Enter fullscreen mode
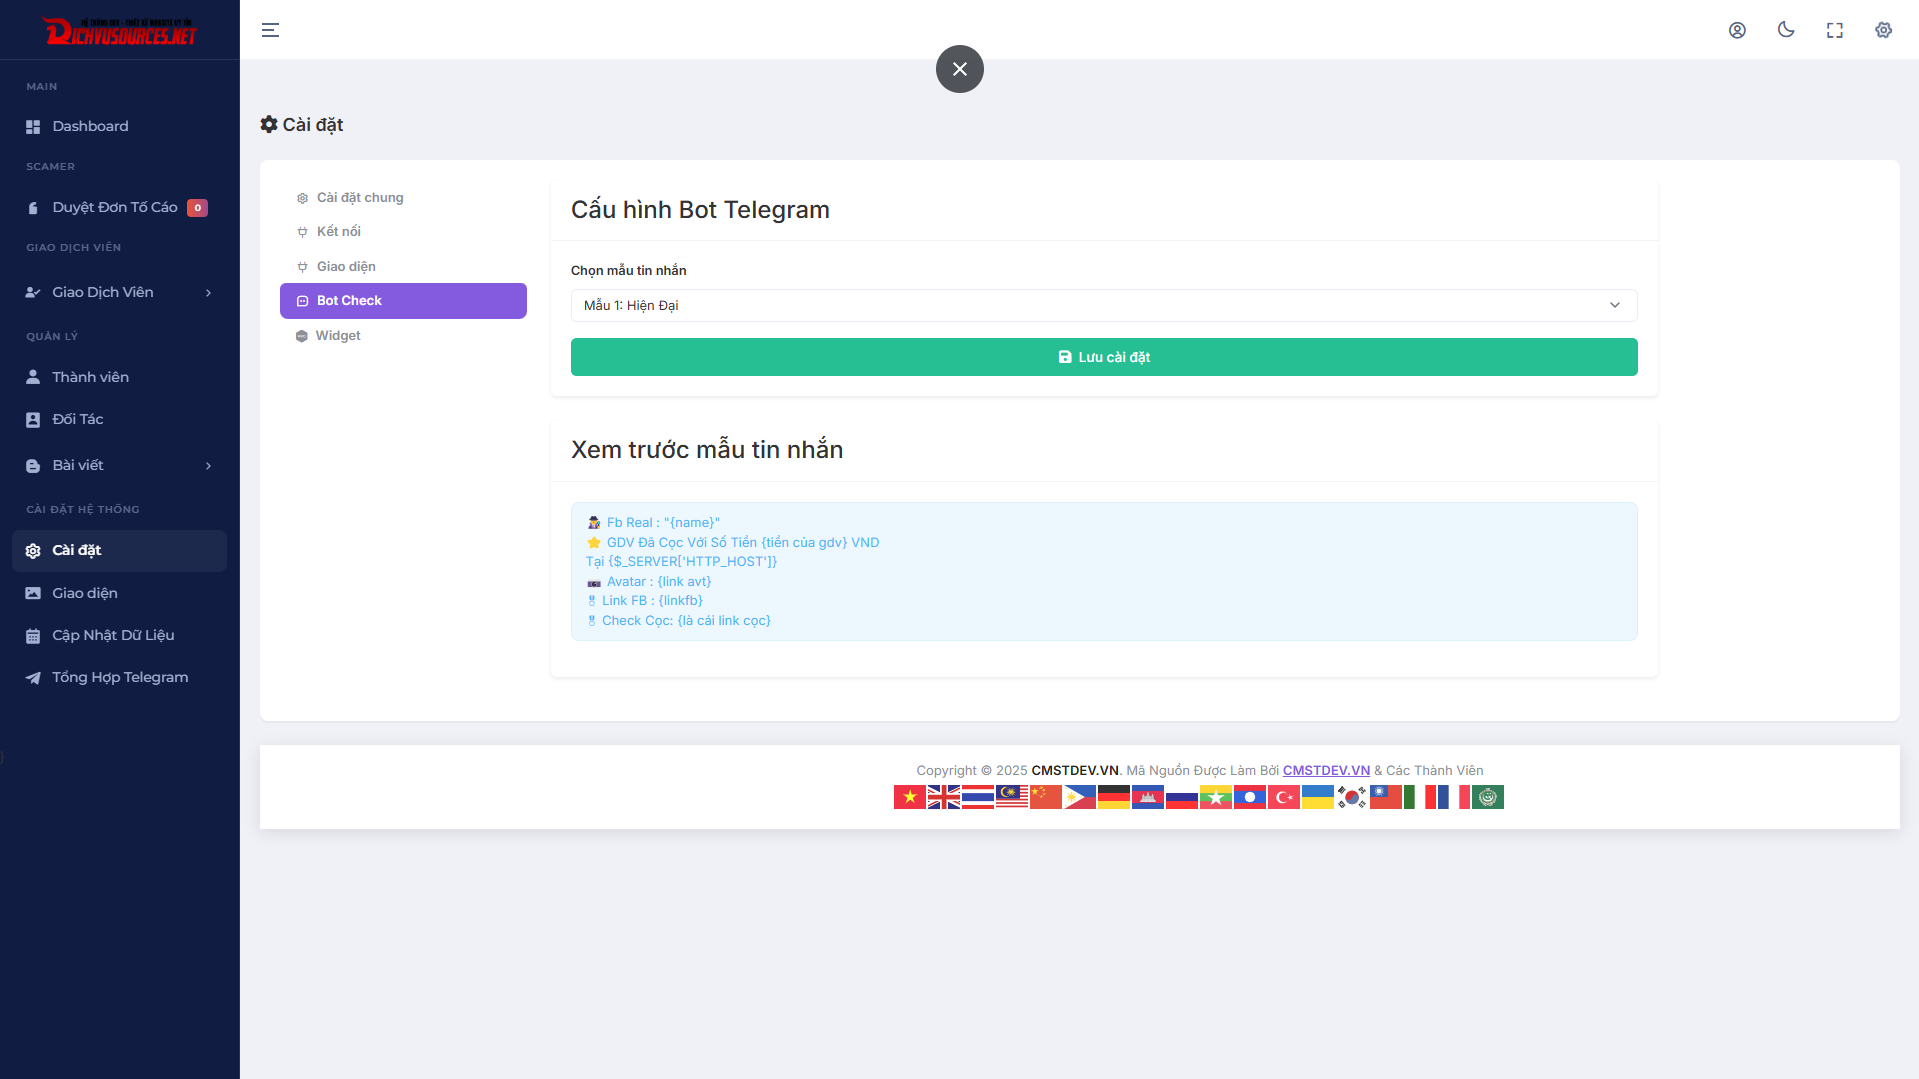Screen dimensions: 1919x1079 [x=1834, y=30]
